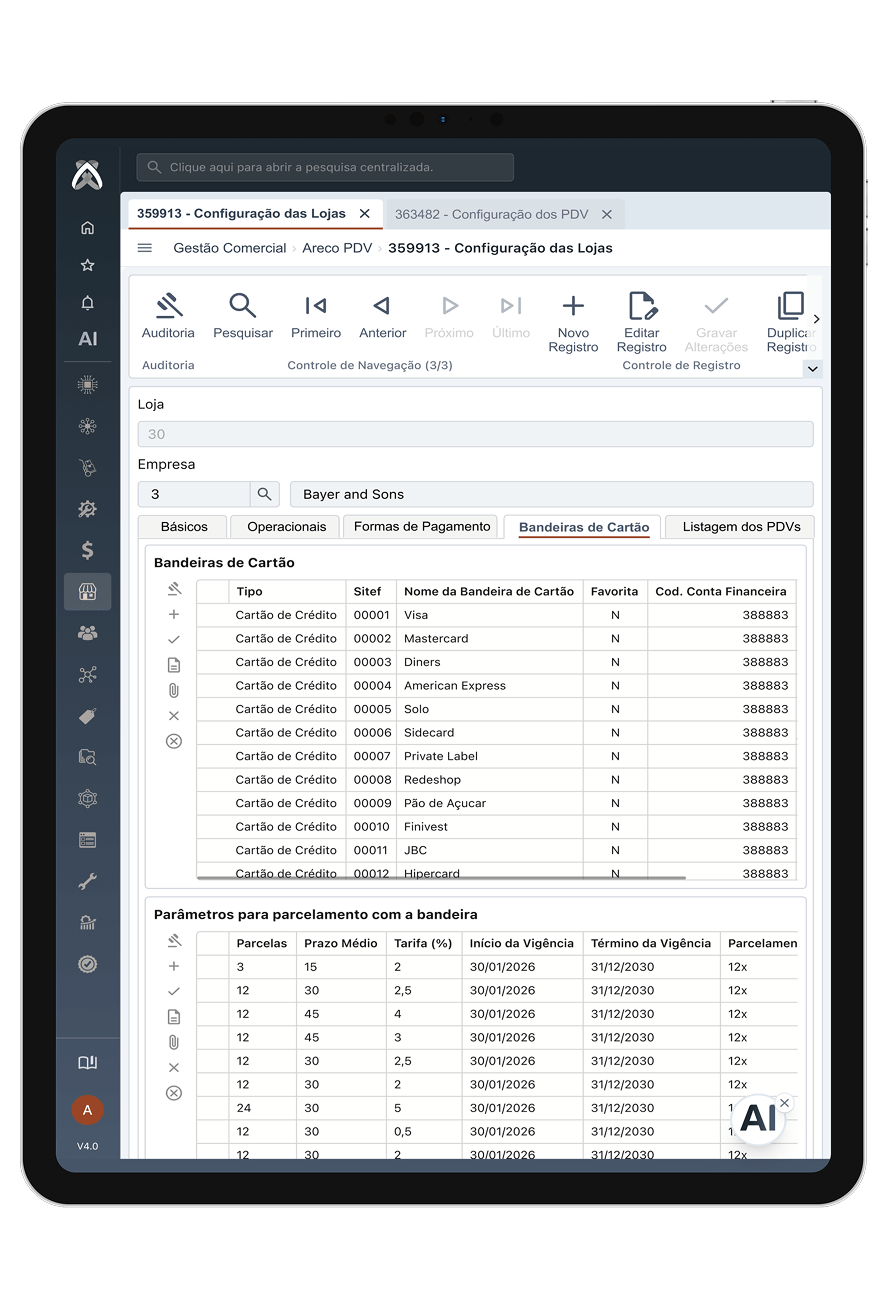
Task: Open the dollar sign financial module
Action: coord(87,550)
